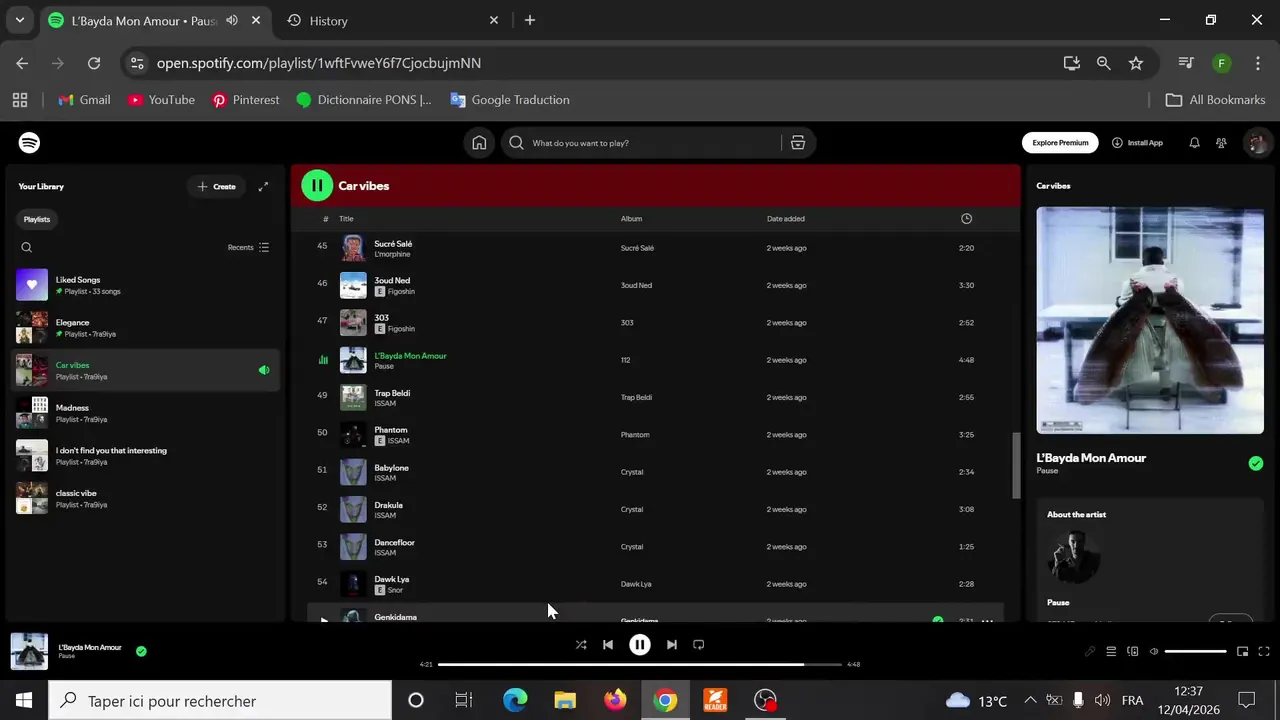Open Recents sort dropdown

[x=248, y=247]
